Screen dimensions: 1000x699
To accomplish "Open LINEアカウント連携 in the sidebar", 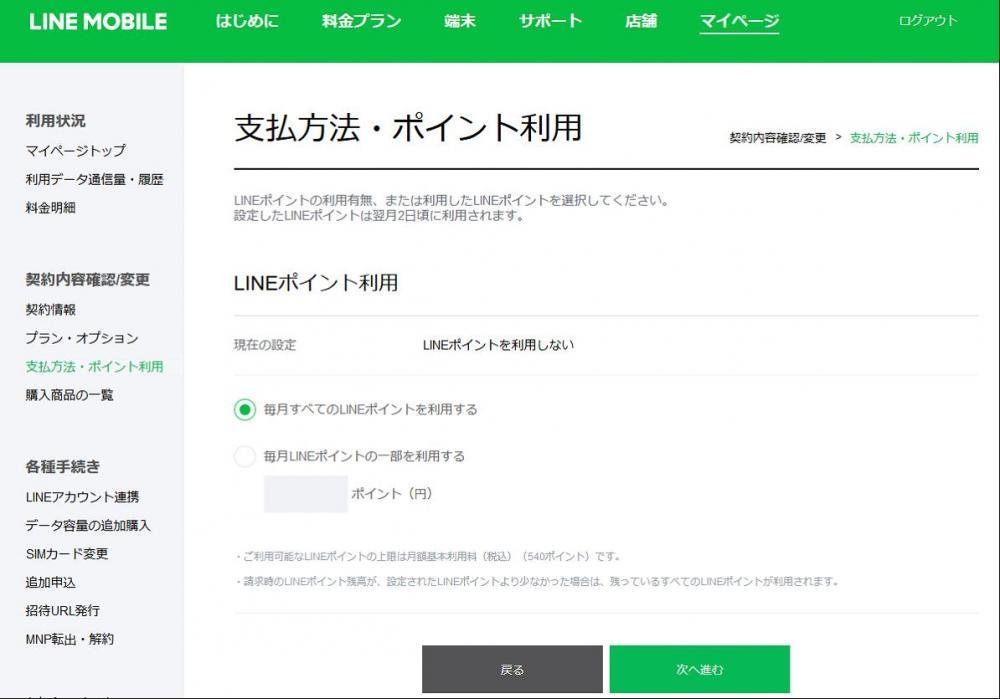I will click(x=82, y=497).
